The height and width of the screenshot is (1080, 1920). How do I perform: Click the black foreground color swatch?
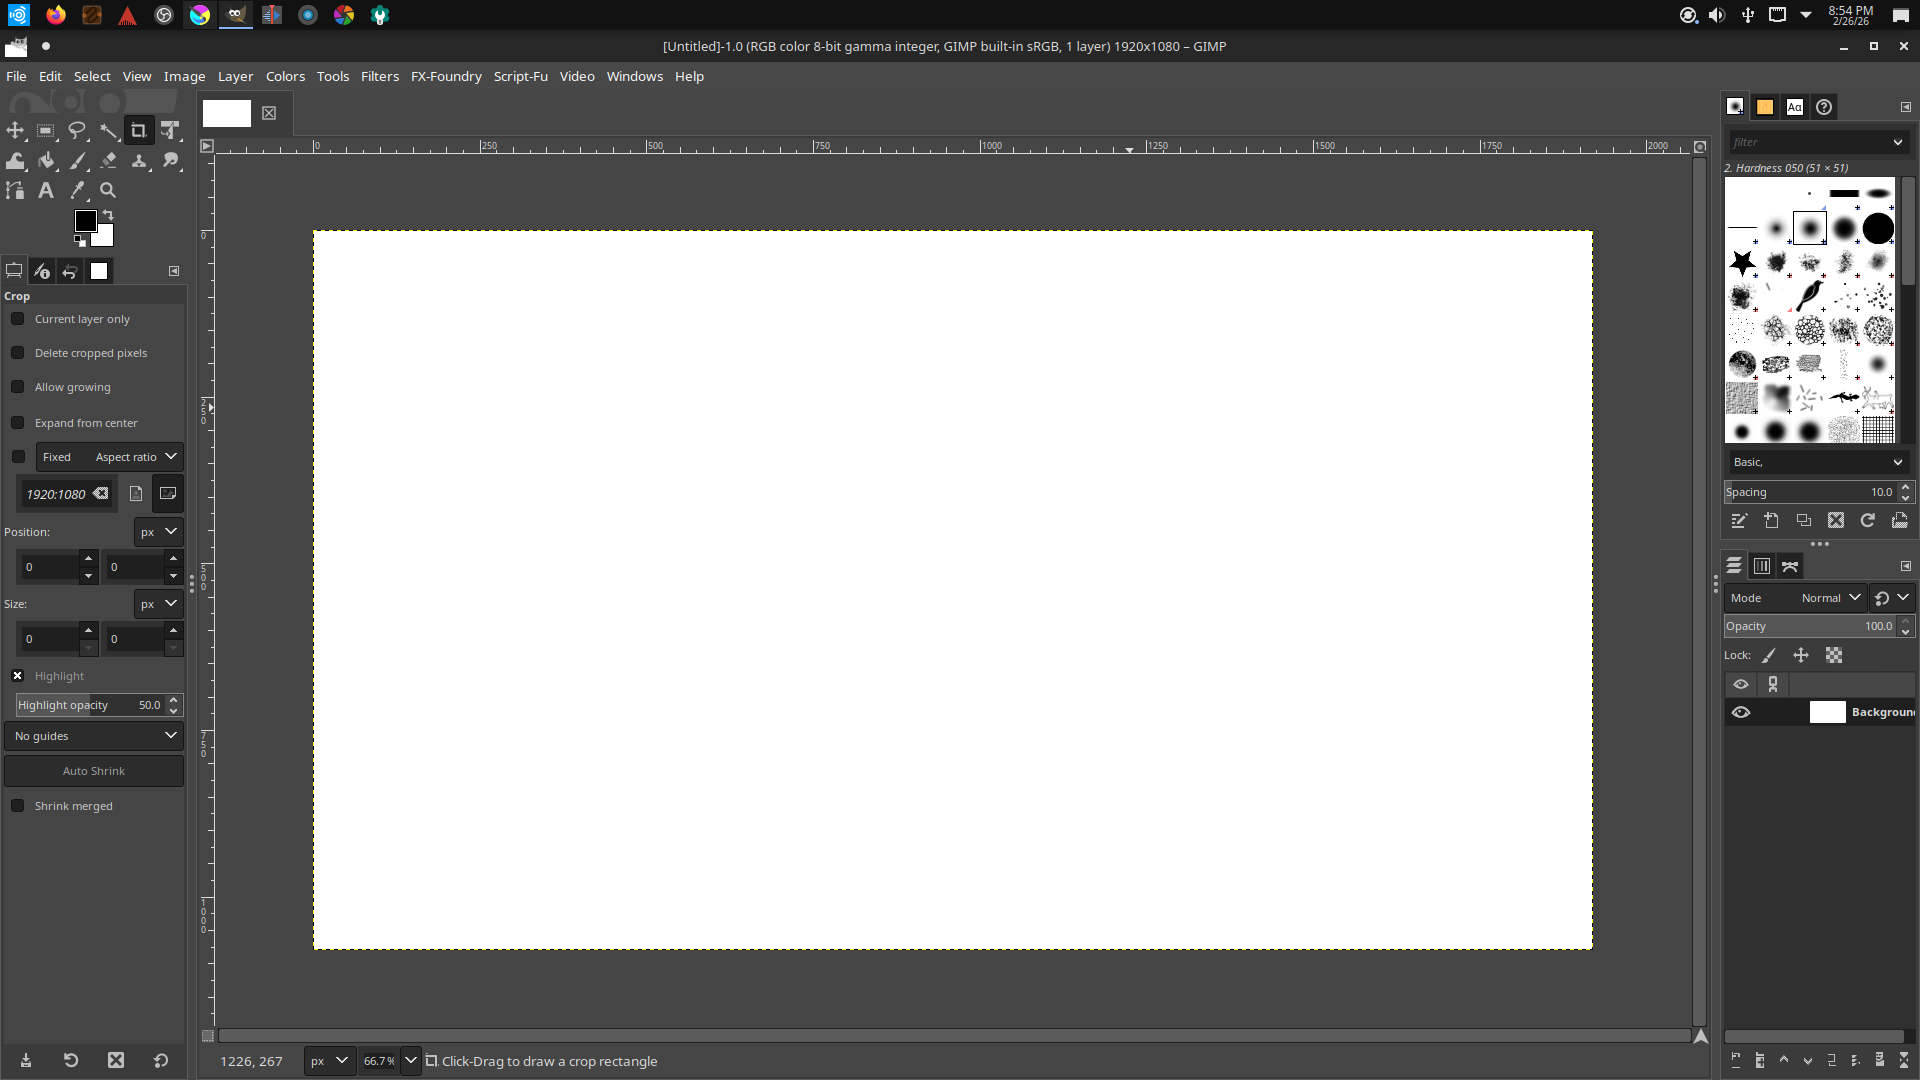(x=86, y=221)
